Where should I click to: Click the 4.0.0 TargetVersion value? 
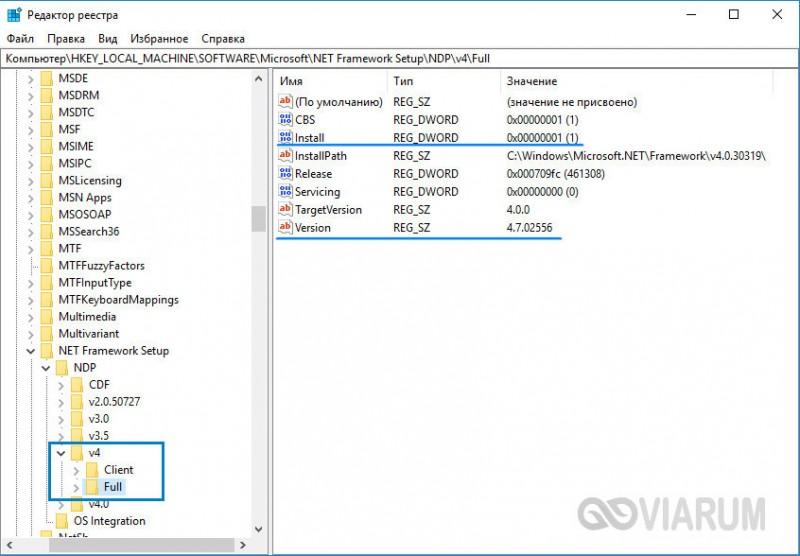click(x=518, y=210)
